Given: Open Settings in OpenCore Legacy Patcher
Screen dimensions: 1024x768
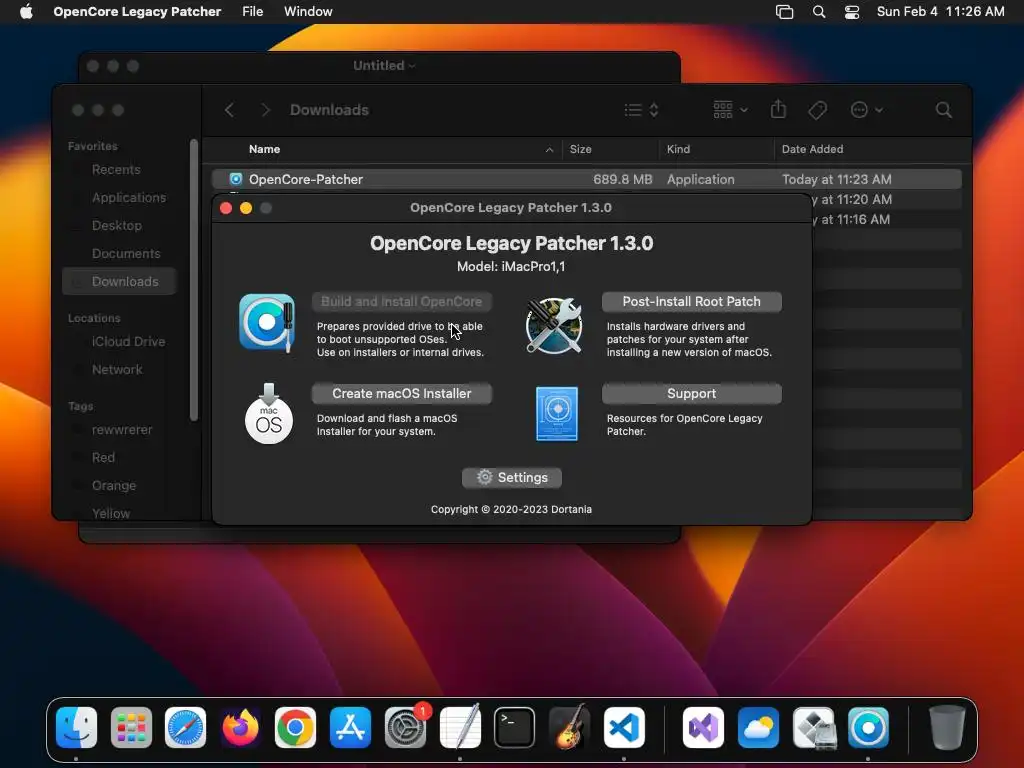Looking at the screenshot, I should [x=511, y=477].
